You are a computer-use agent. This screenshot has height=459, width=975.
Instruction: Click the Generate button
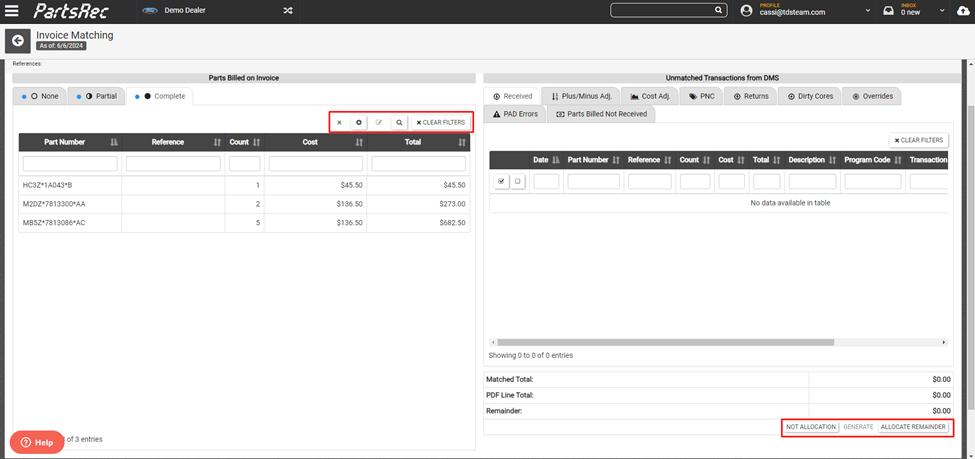(858, 427)
